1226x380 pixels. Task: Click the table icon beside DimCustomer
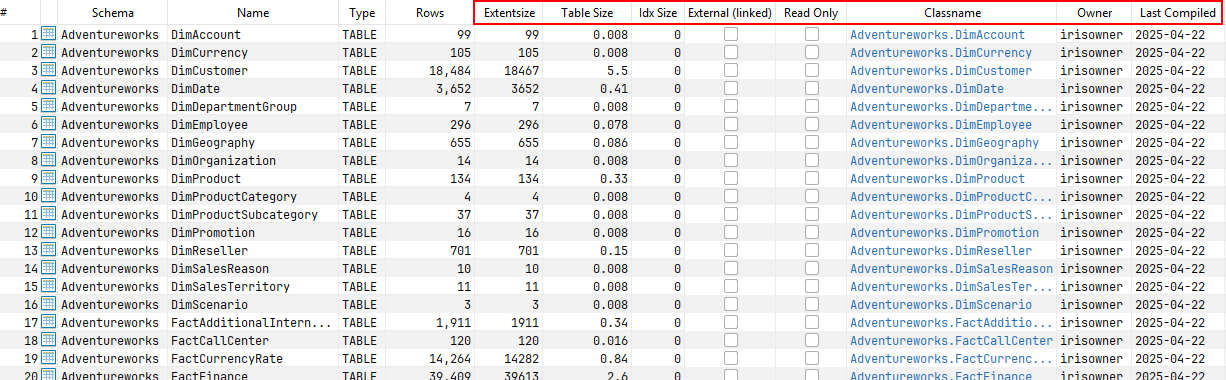click(x=48, y=70)
